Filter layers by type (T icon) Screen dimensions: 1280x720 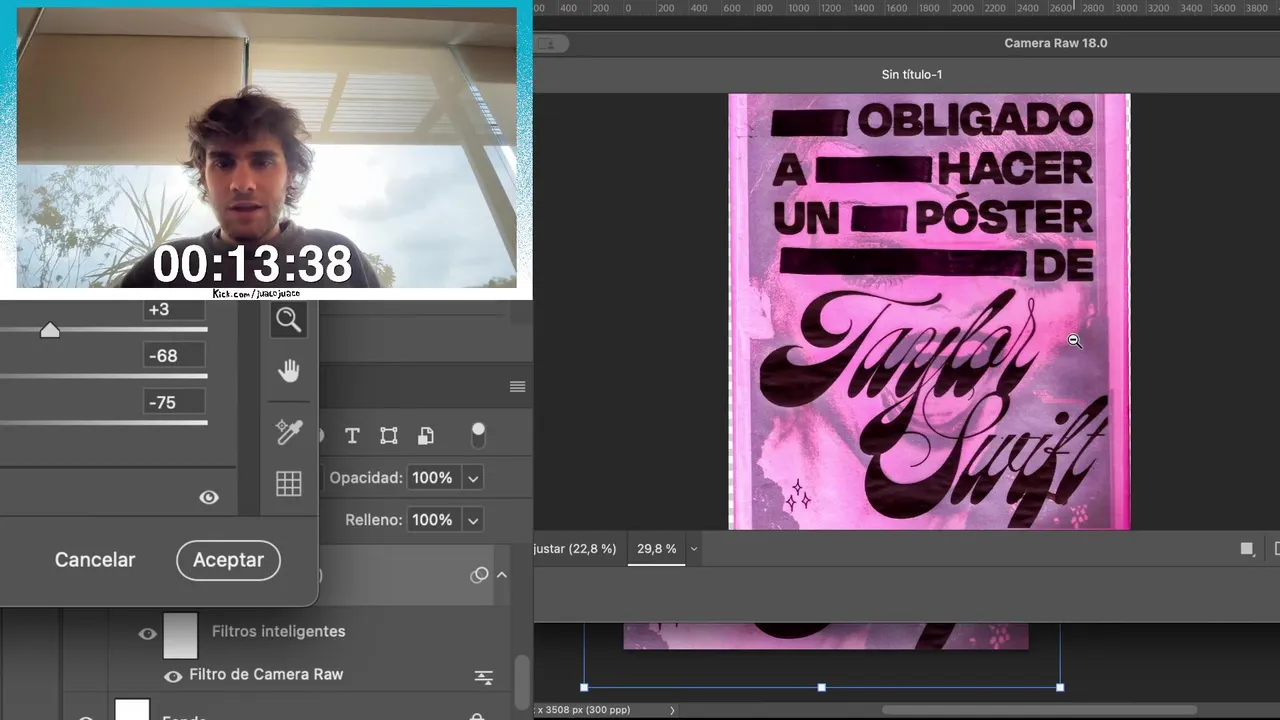352,436
